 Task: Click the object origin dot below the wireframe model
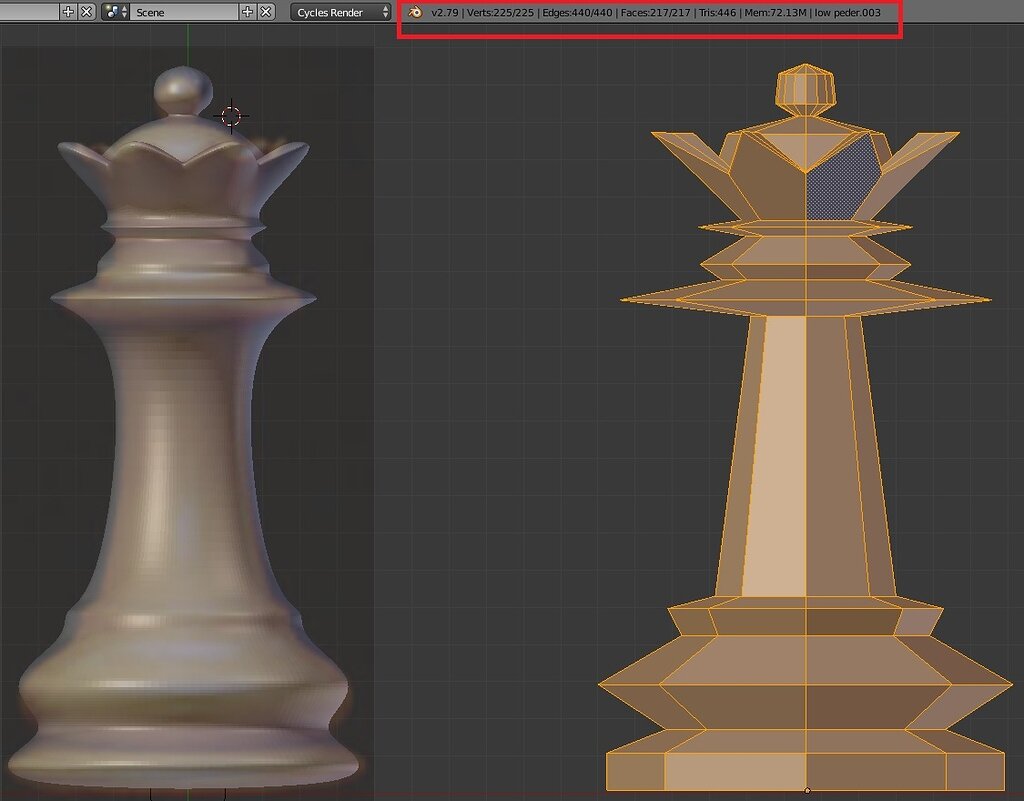[808, 789]
